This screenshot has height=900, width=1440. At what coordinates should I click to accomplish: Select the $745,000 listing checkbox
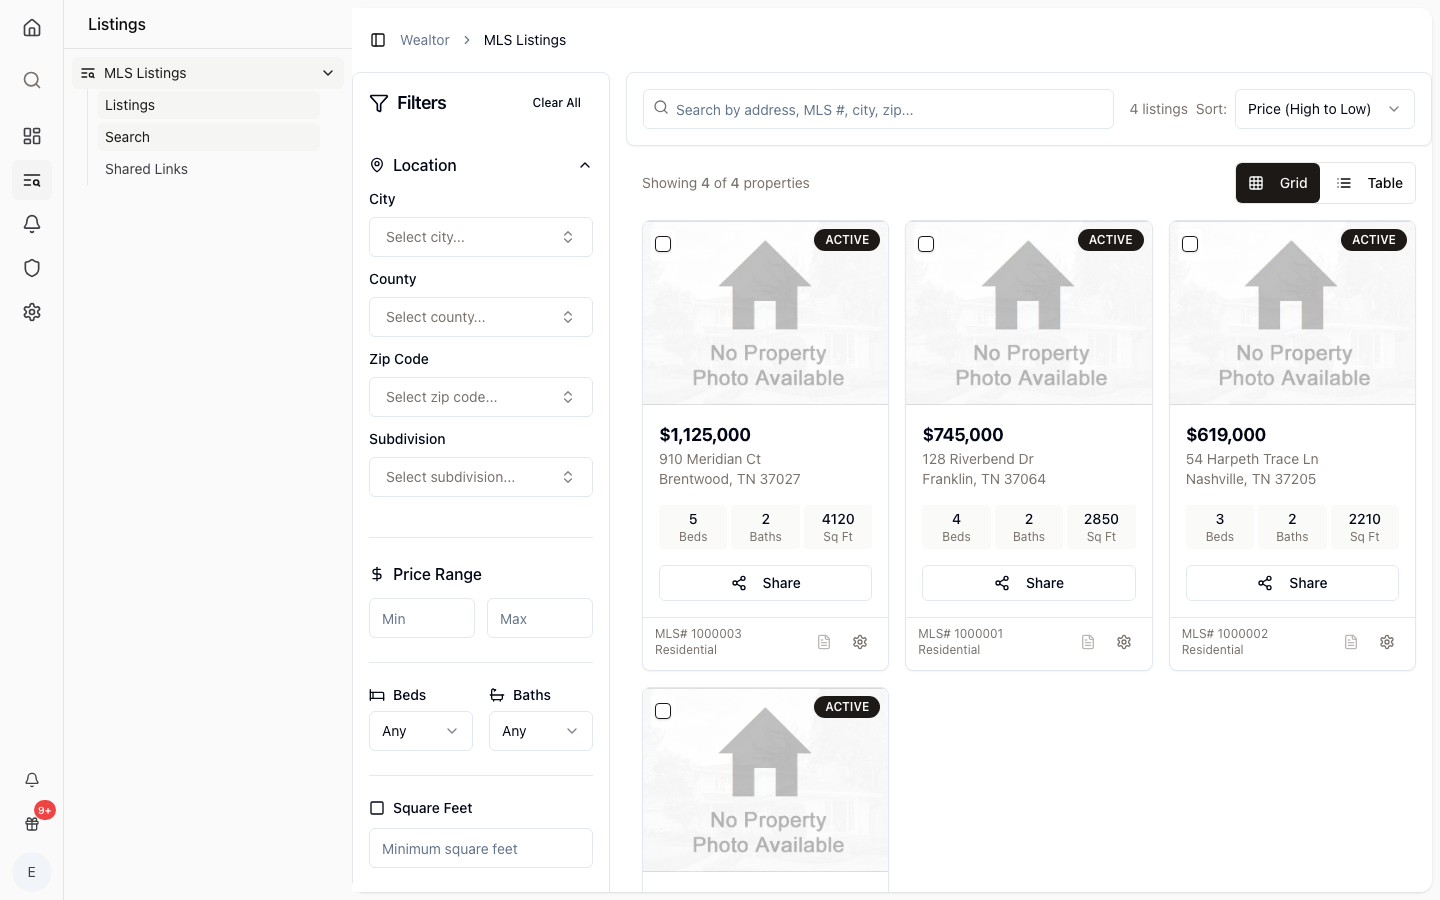pyautogui.click(x=926, y=244)
